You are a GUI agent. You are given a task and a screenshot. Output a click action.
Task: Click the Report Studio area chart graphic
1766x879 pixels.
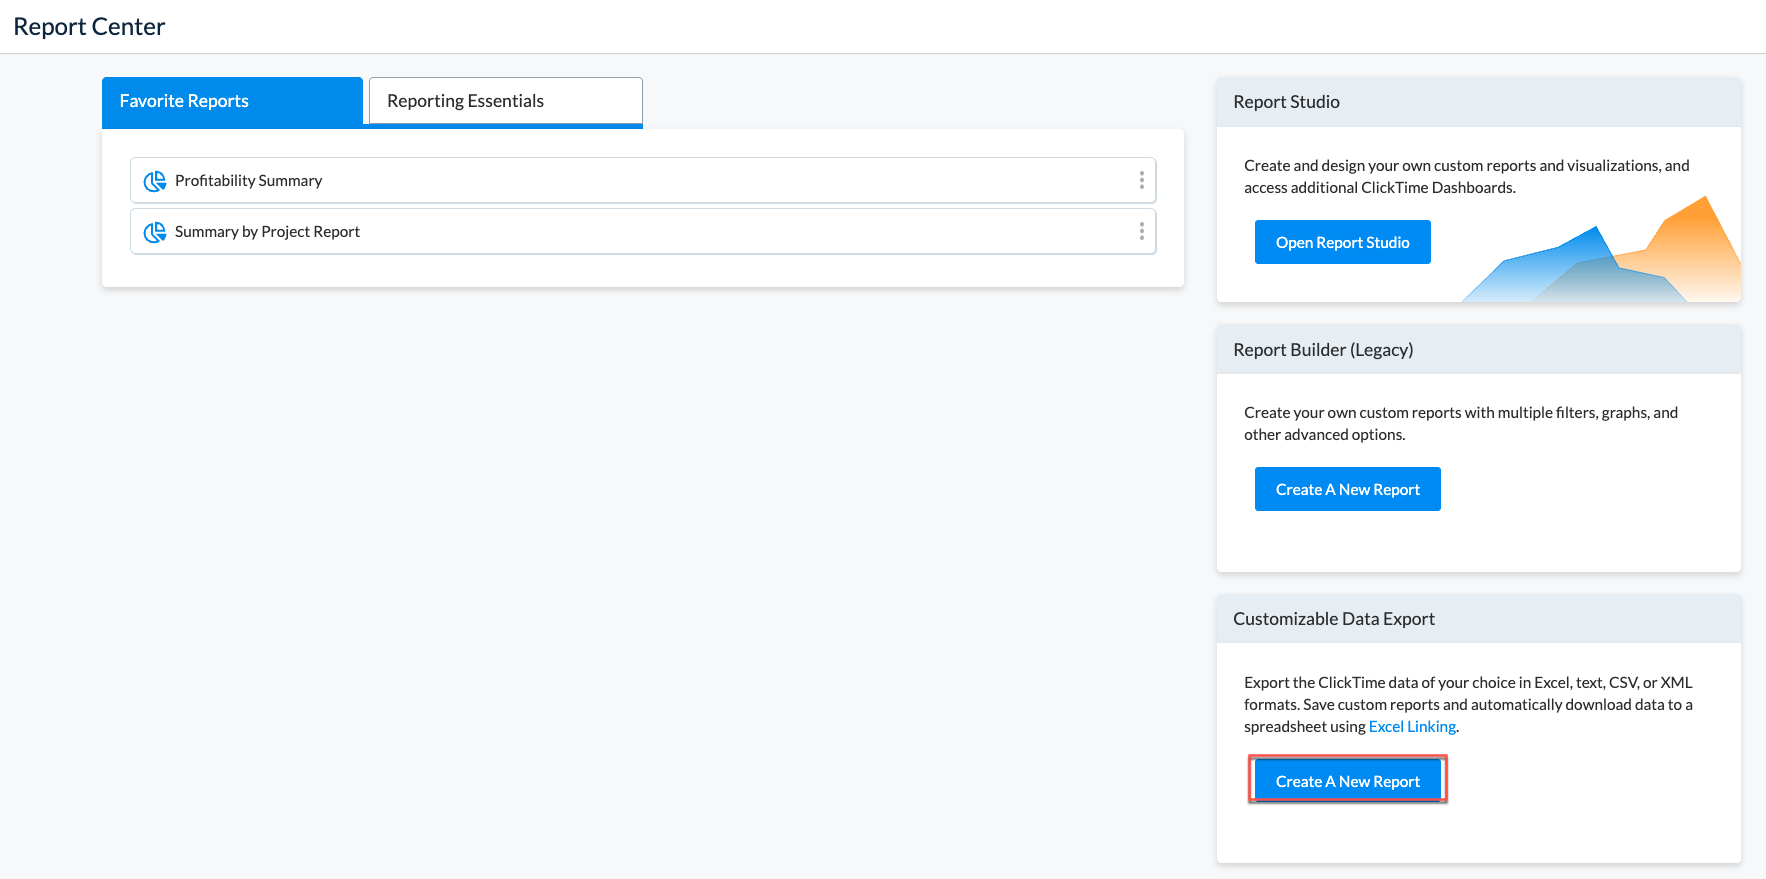pyautogui.click(x=1601, y=250)
